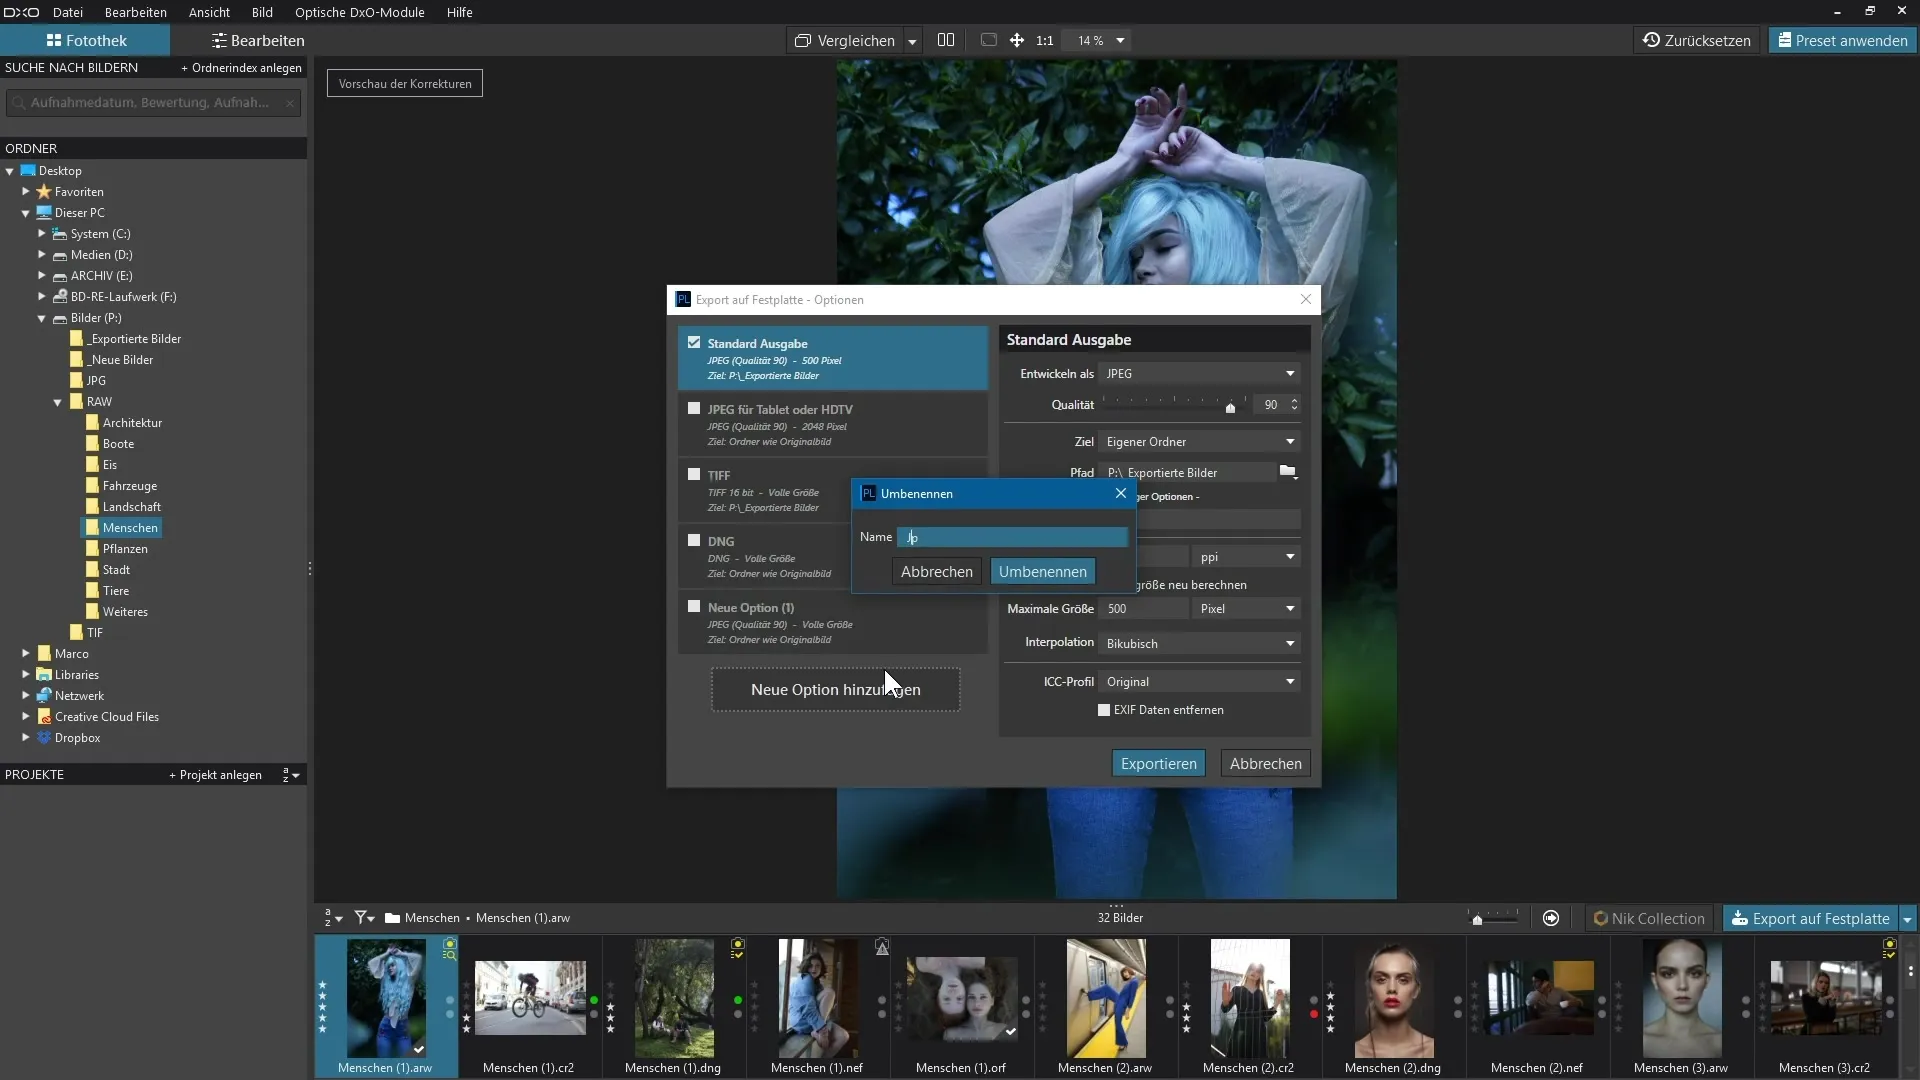Switch to the Bearbeiten tab
Viewport: 1920px width, 1080px height.
[258, 40]
